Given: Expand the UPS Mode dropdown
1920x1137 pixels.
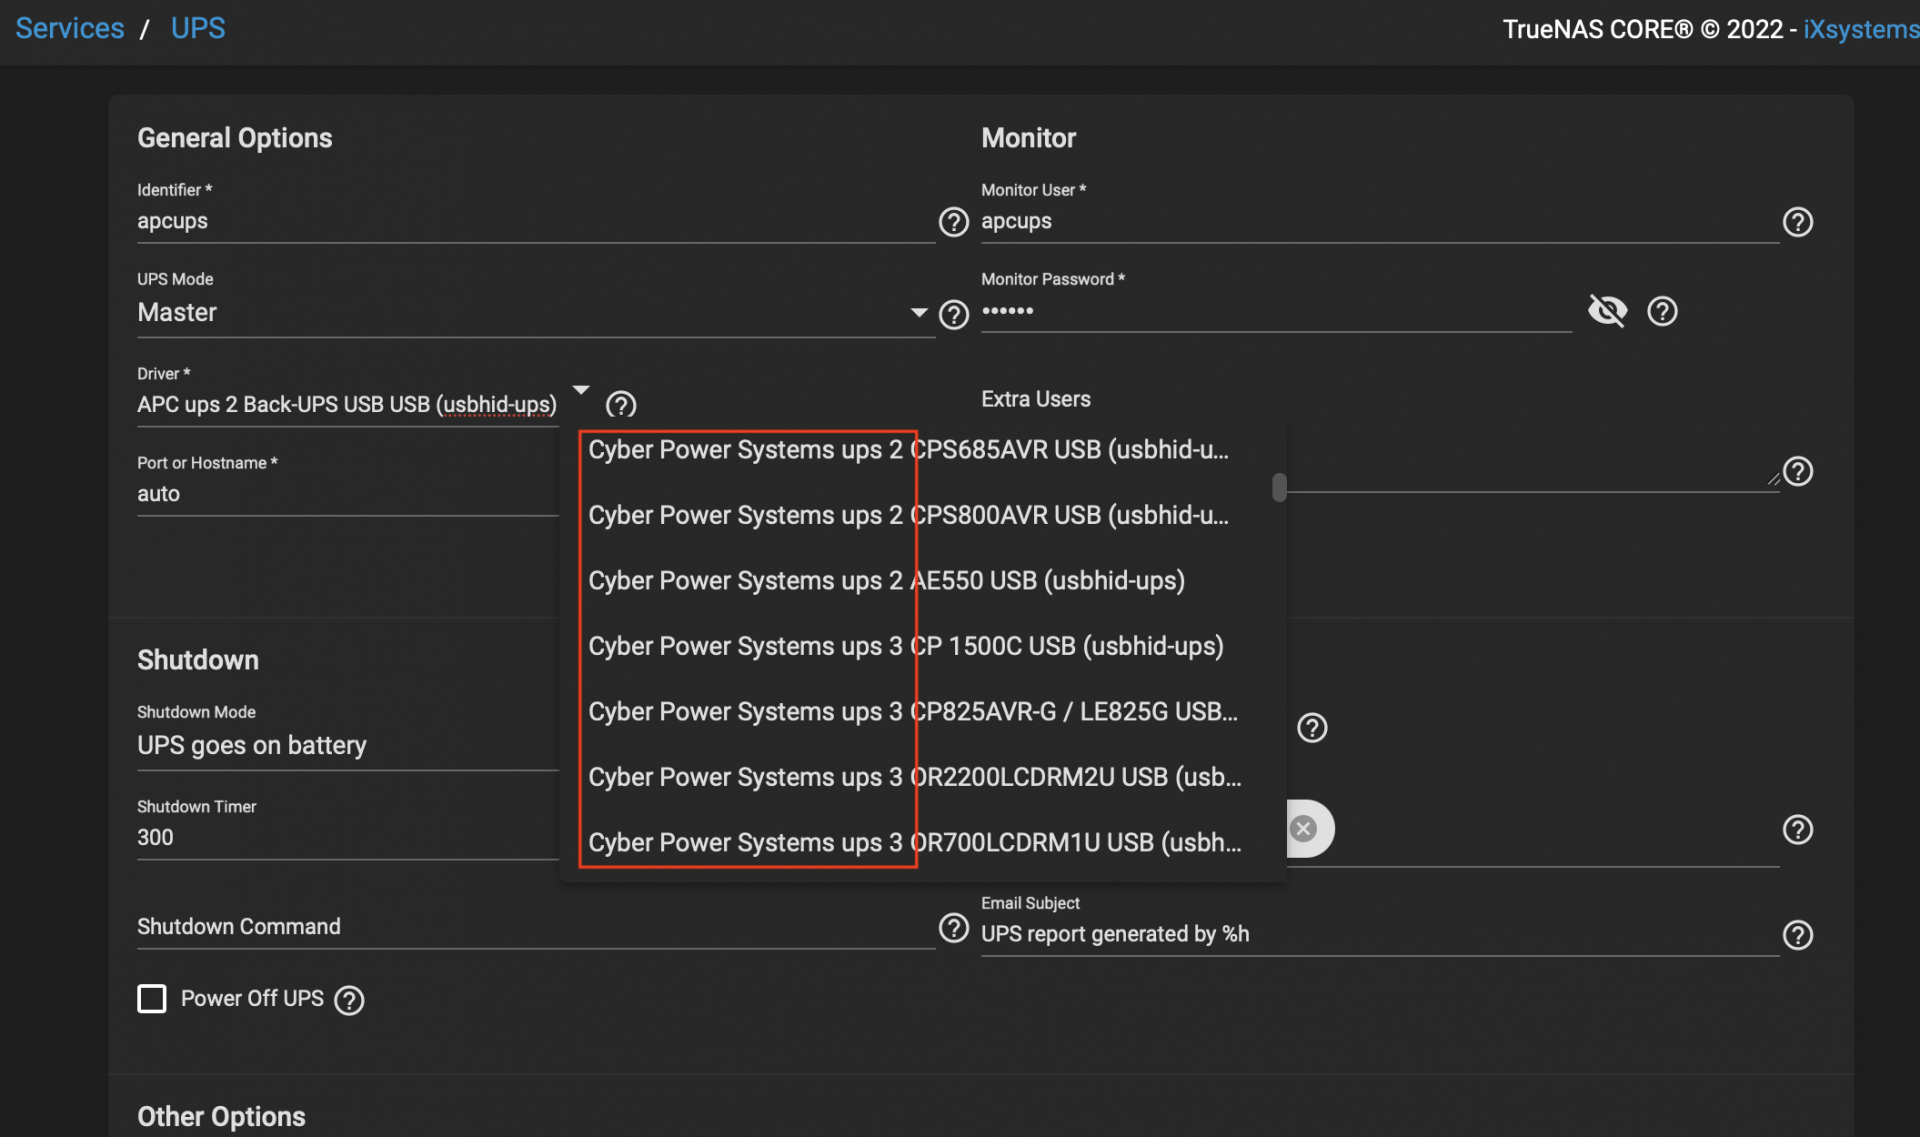Looking at the screenshot, I should 919,313.
